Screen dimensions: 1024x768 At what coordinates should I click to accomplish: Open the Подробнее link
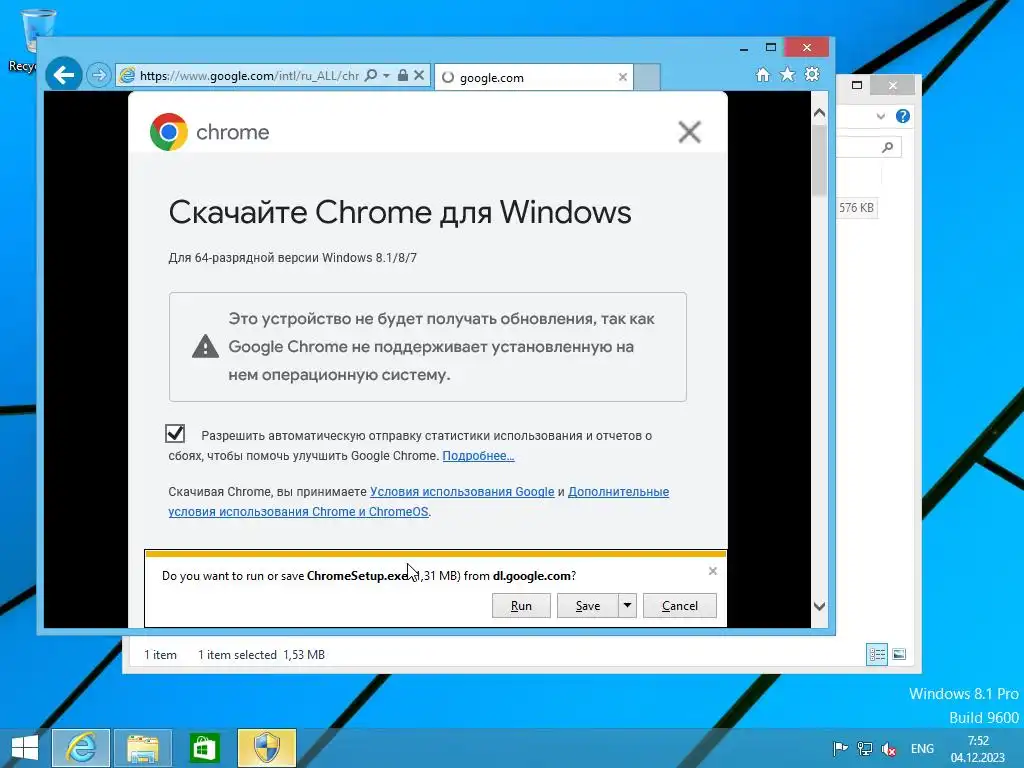tap(478, 456)
